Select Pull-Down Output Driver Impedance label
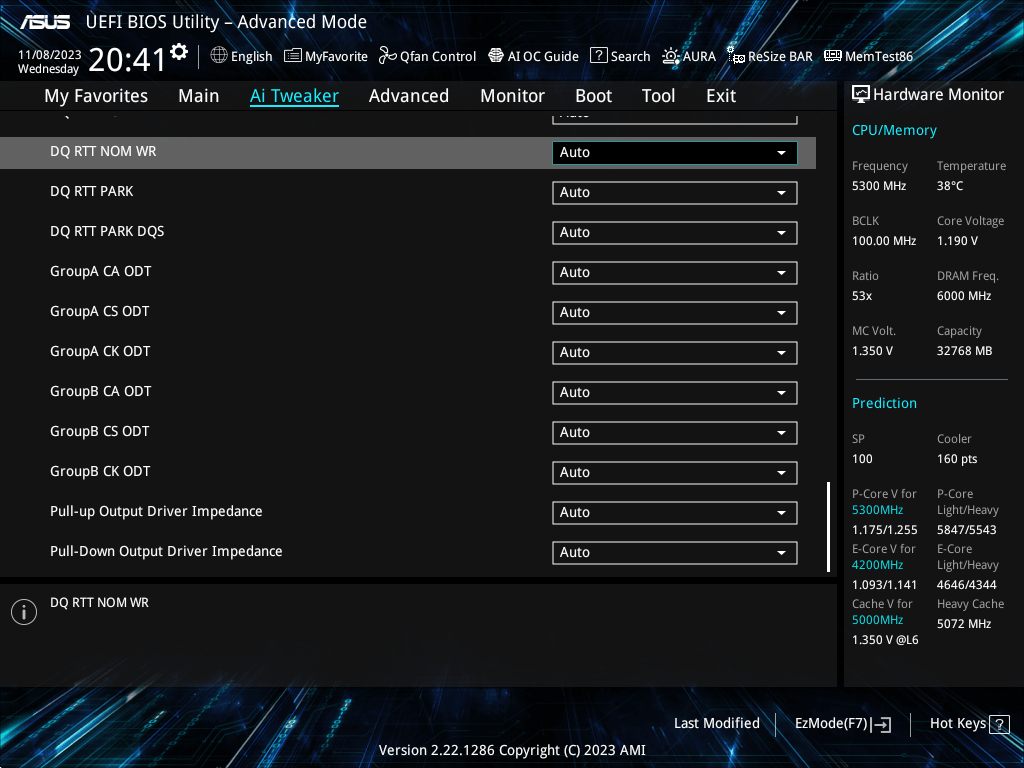The image size is (1024, 768). point(166,551)
